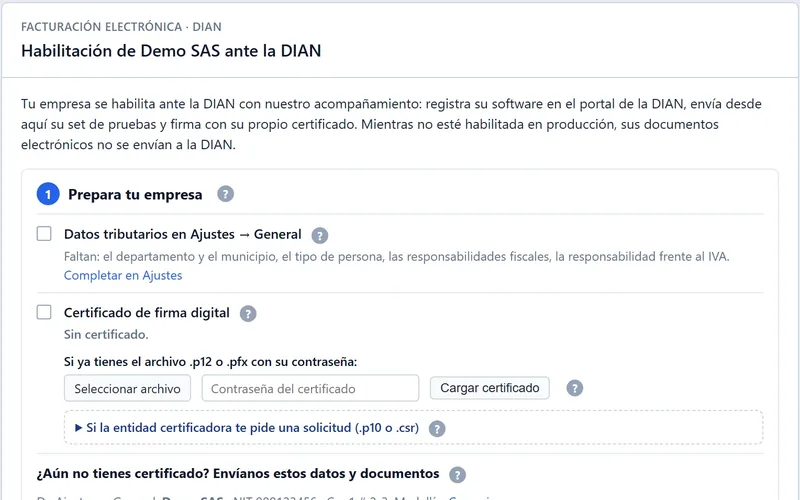Screen dimensions: 800x500
Task: Click the FACTURACIÓN ELECTRÓNICA · DIAN label
Action: pyautogui.click(x=121, y=27)
